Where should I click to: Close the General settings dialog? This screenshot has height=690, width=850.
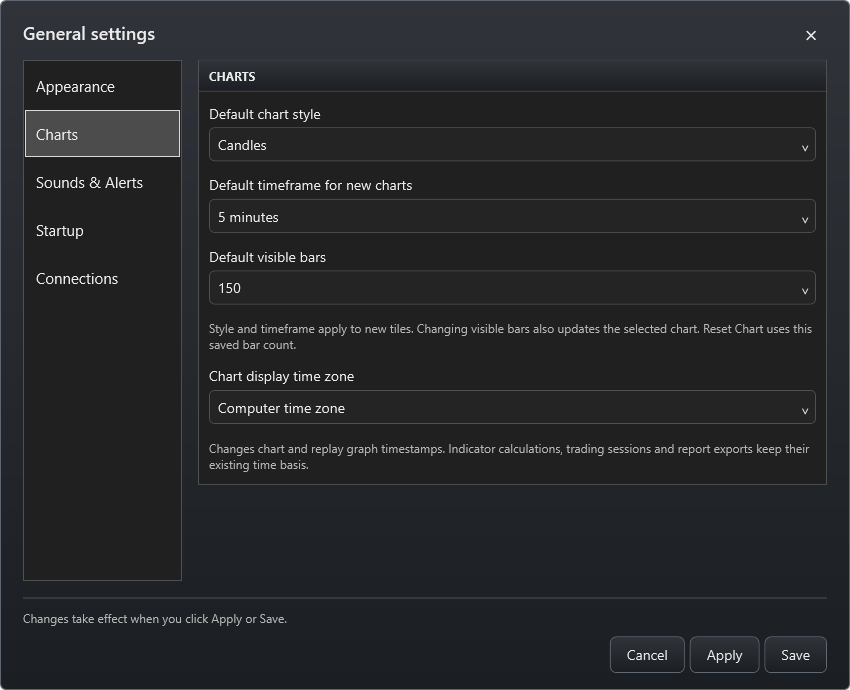[810, 36]
